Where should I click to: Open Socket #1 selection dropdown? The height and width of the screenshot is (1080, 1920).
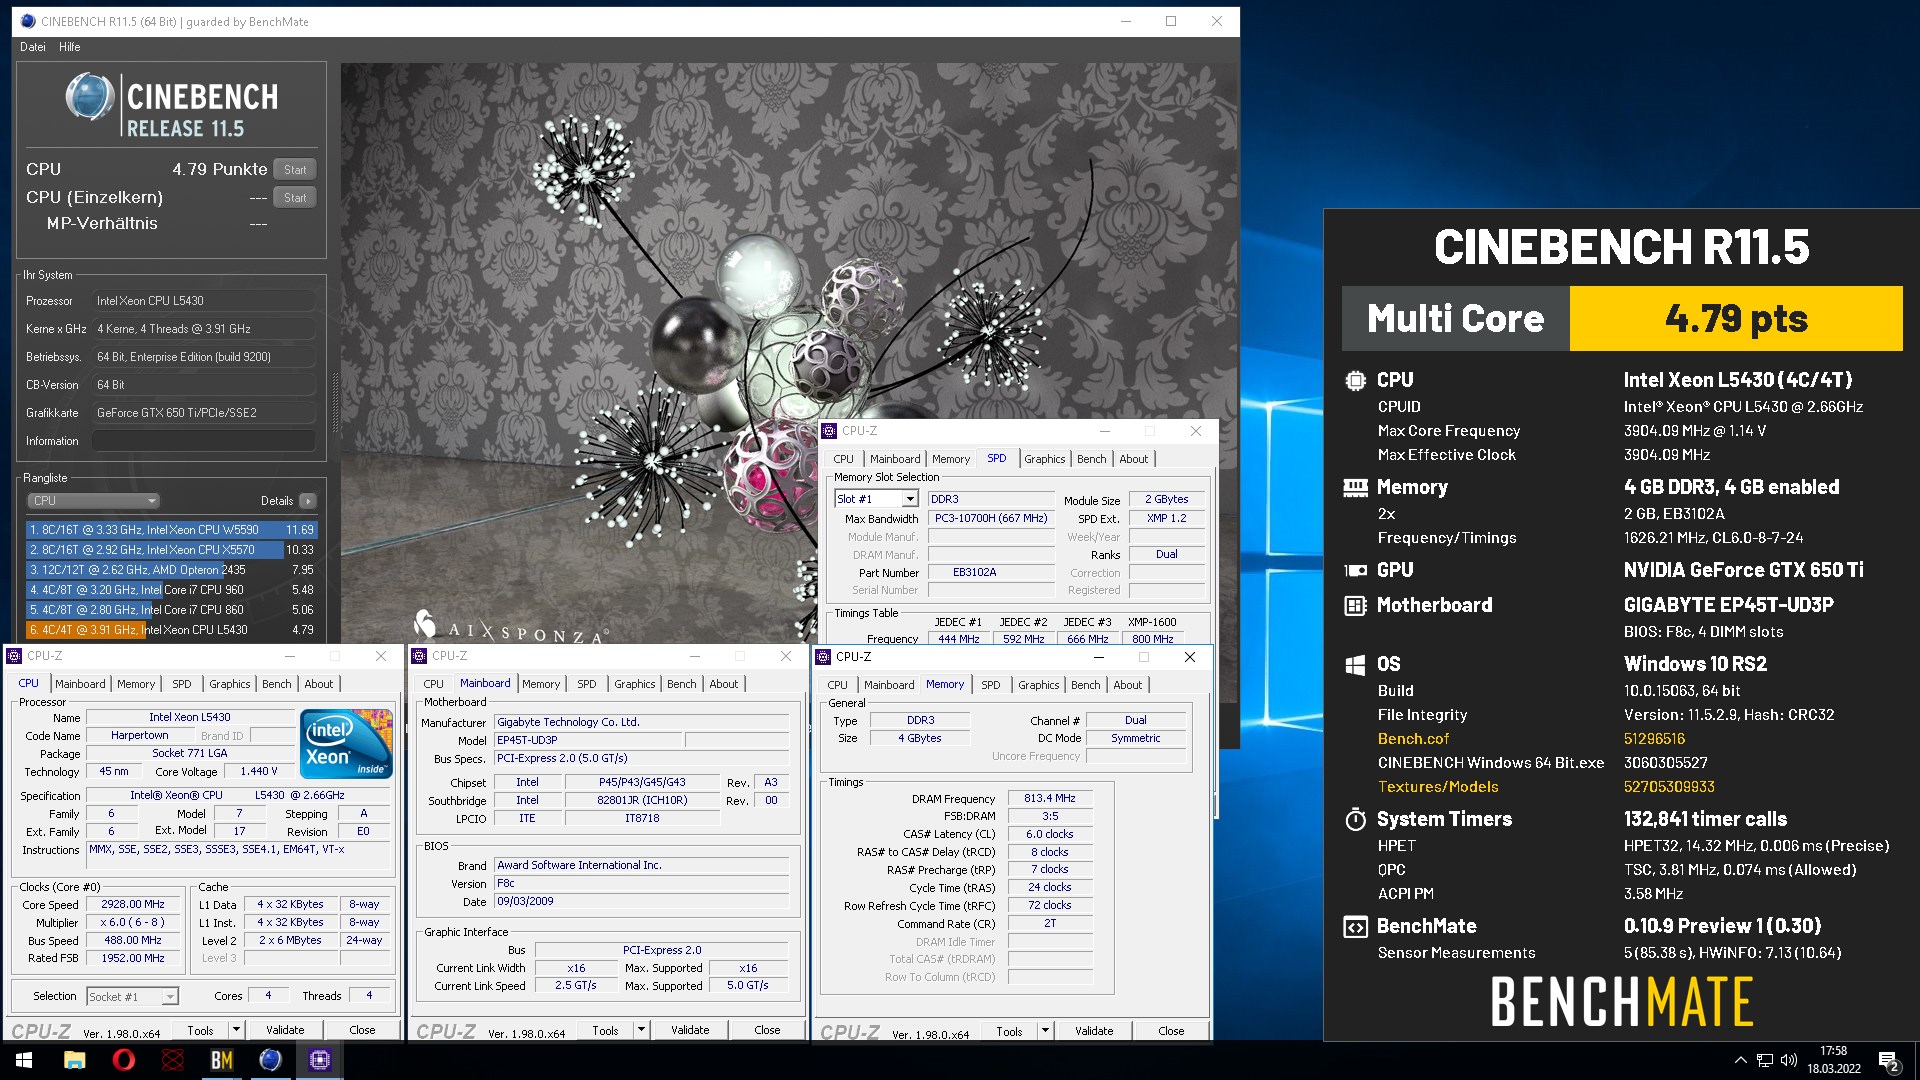pos(132,996)
